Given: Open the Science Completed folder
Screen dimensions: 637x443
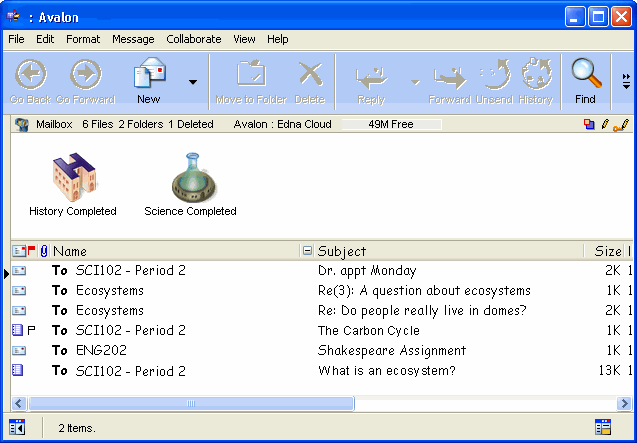Looking at the screenshot, I should (x=190, y=178).
